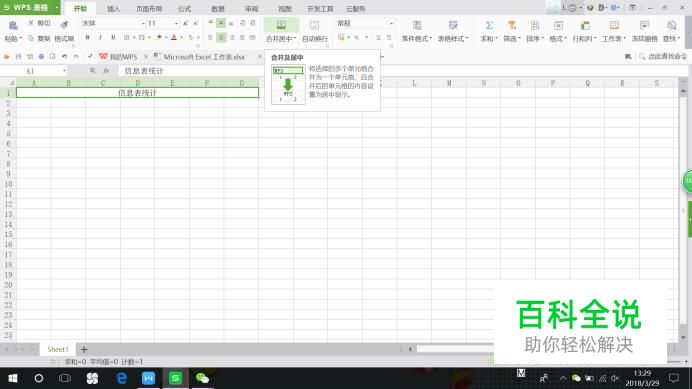Screen dimensions: 692x389
Task: Click the 冻结窗格 freeze panes icon
Action: point(644,26)
